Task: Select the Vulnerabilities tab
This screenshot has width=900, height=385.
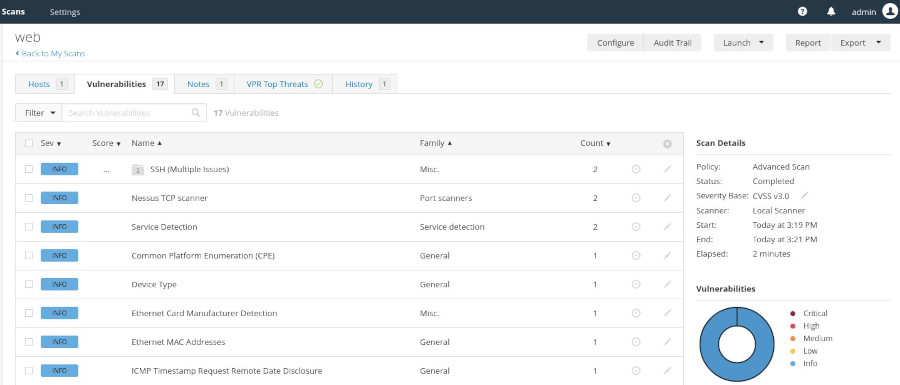Action: pos(125,84)
